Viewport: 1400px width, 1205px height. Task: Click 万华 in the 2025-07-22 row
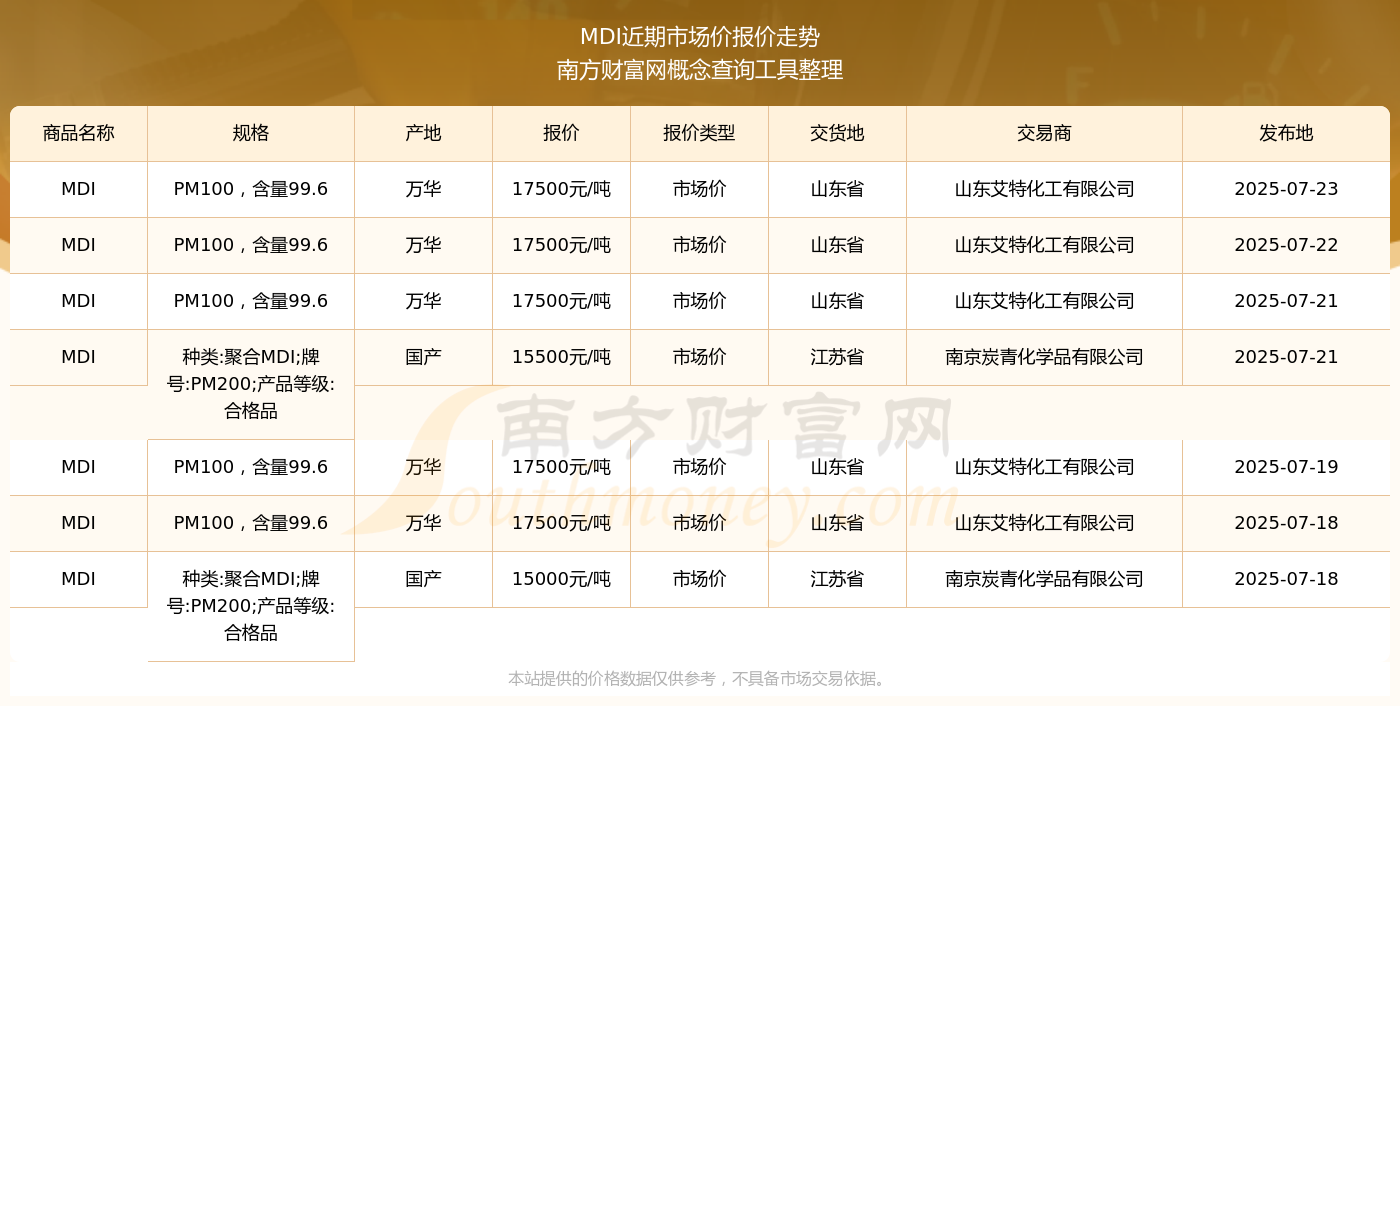click(424, 245)
